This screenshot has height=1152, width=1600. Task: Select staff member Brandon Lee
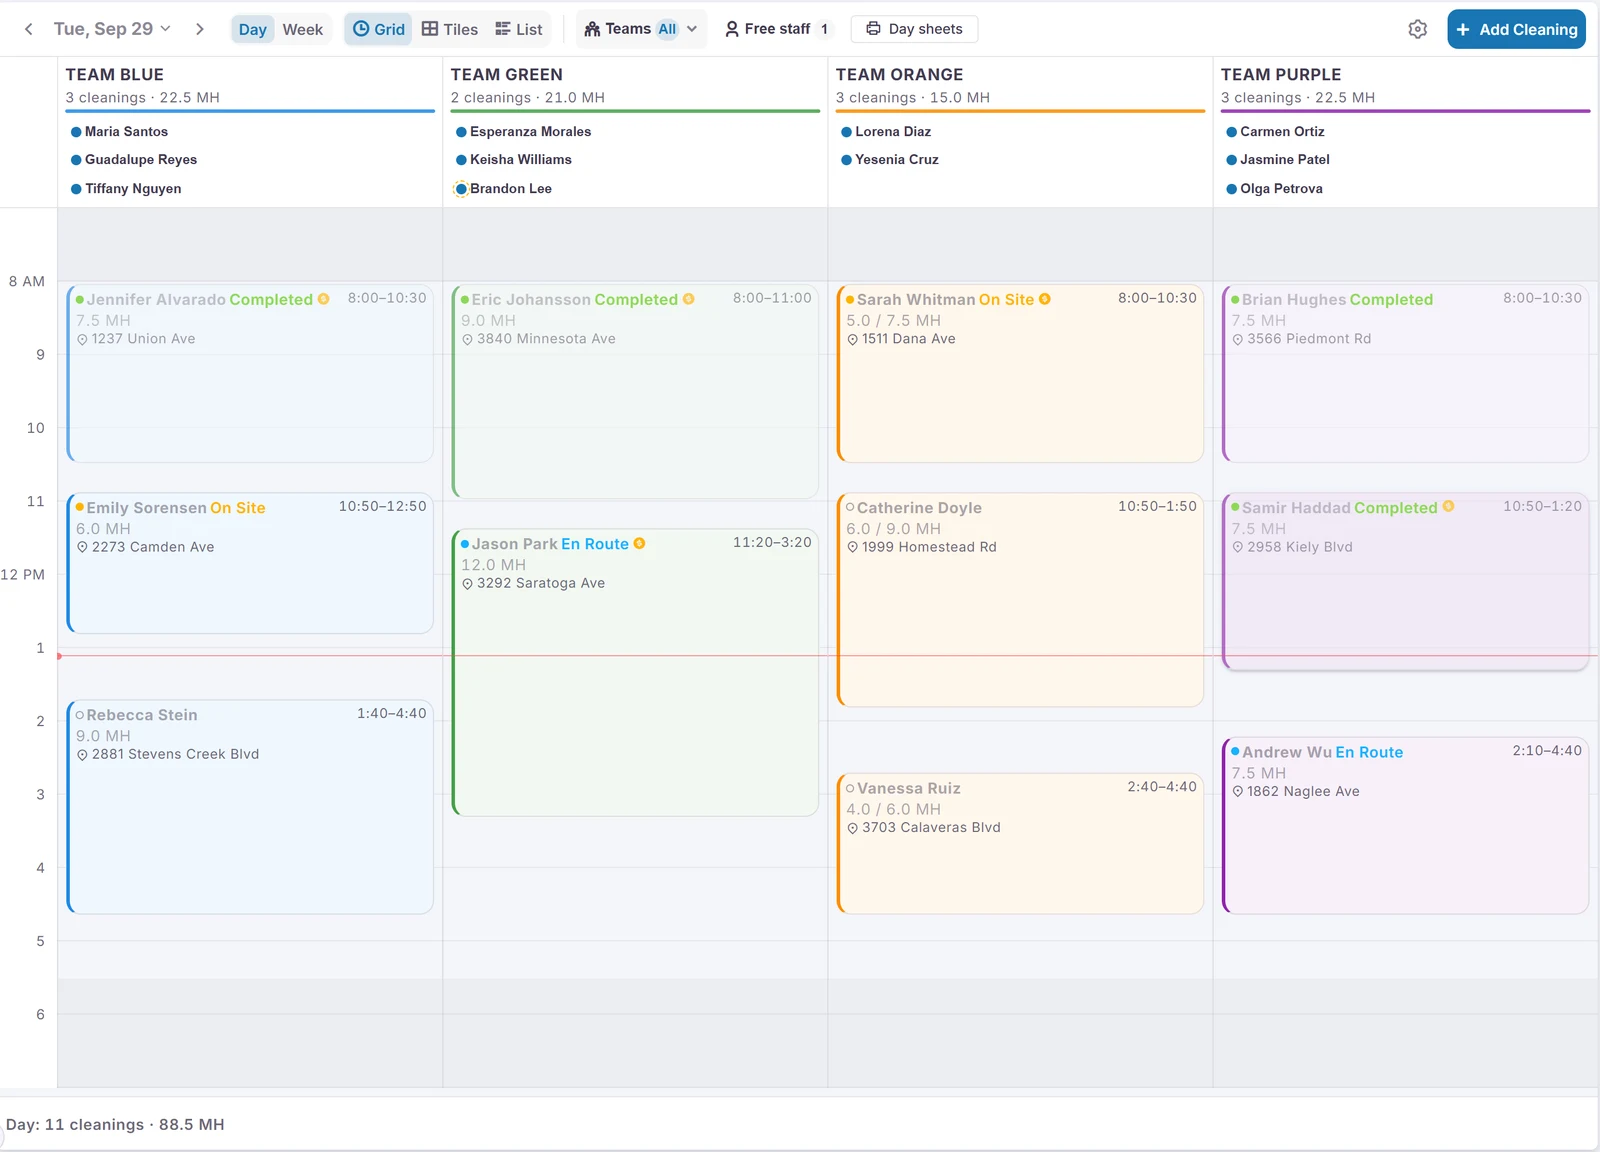(x=503, y=188)
